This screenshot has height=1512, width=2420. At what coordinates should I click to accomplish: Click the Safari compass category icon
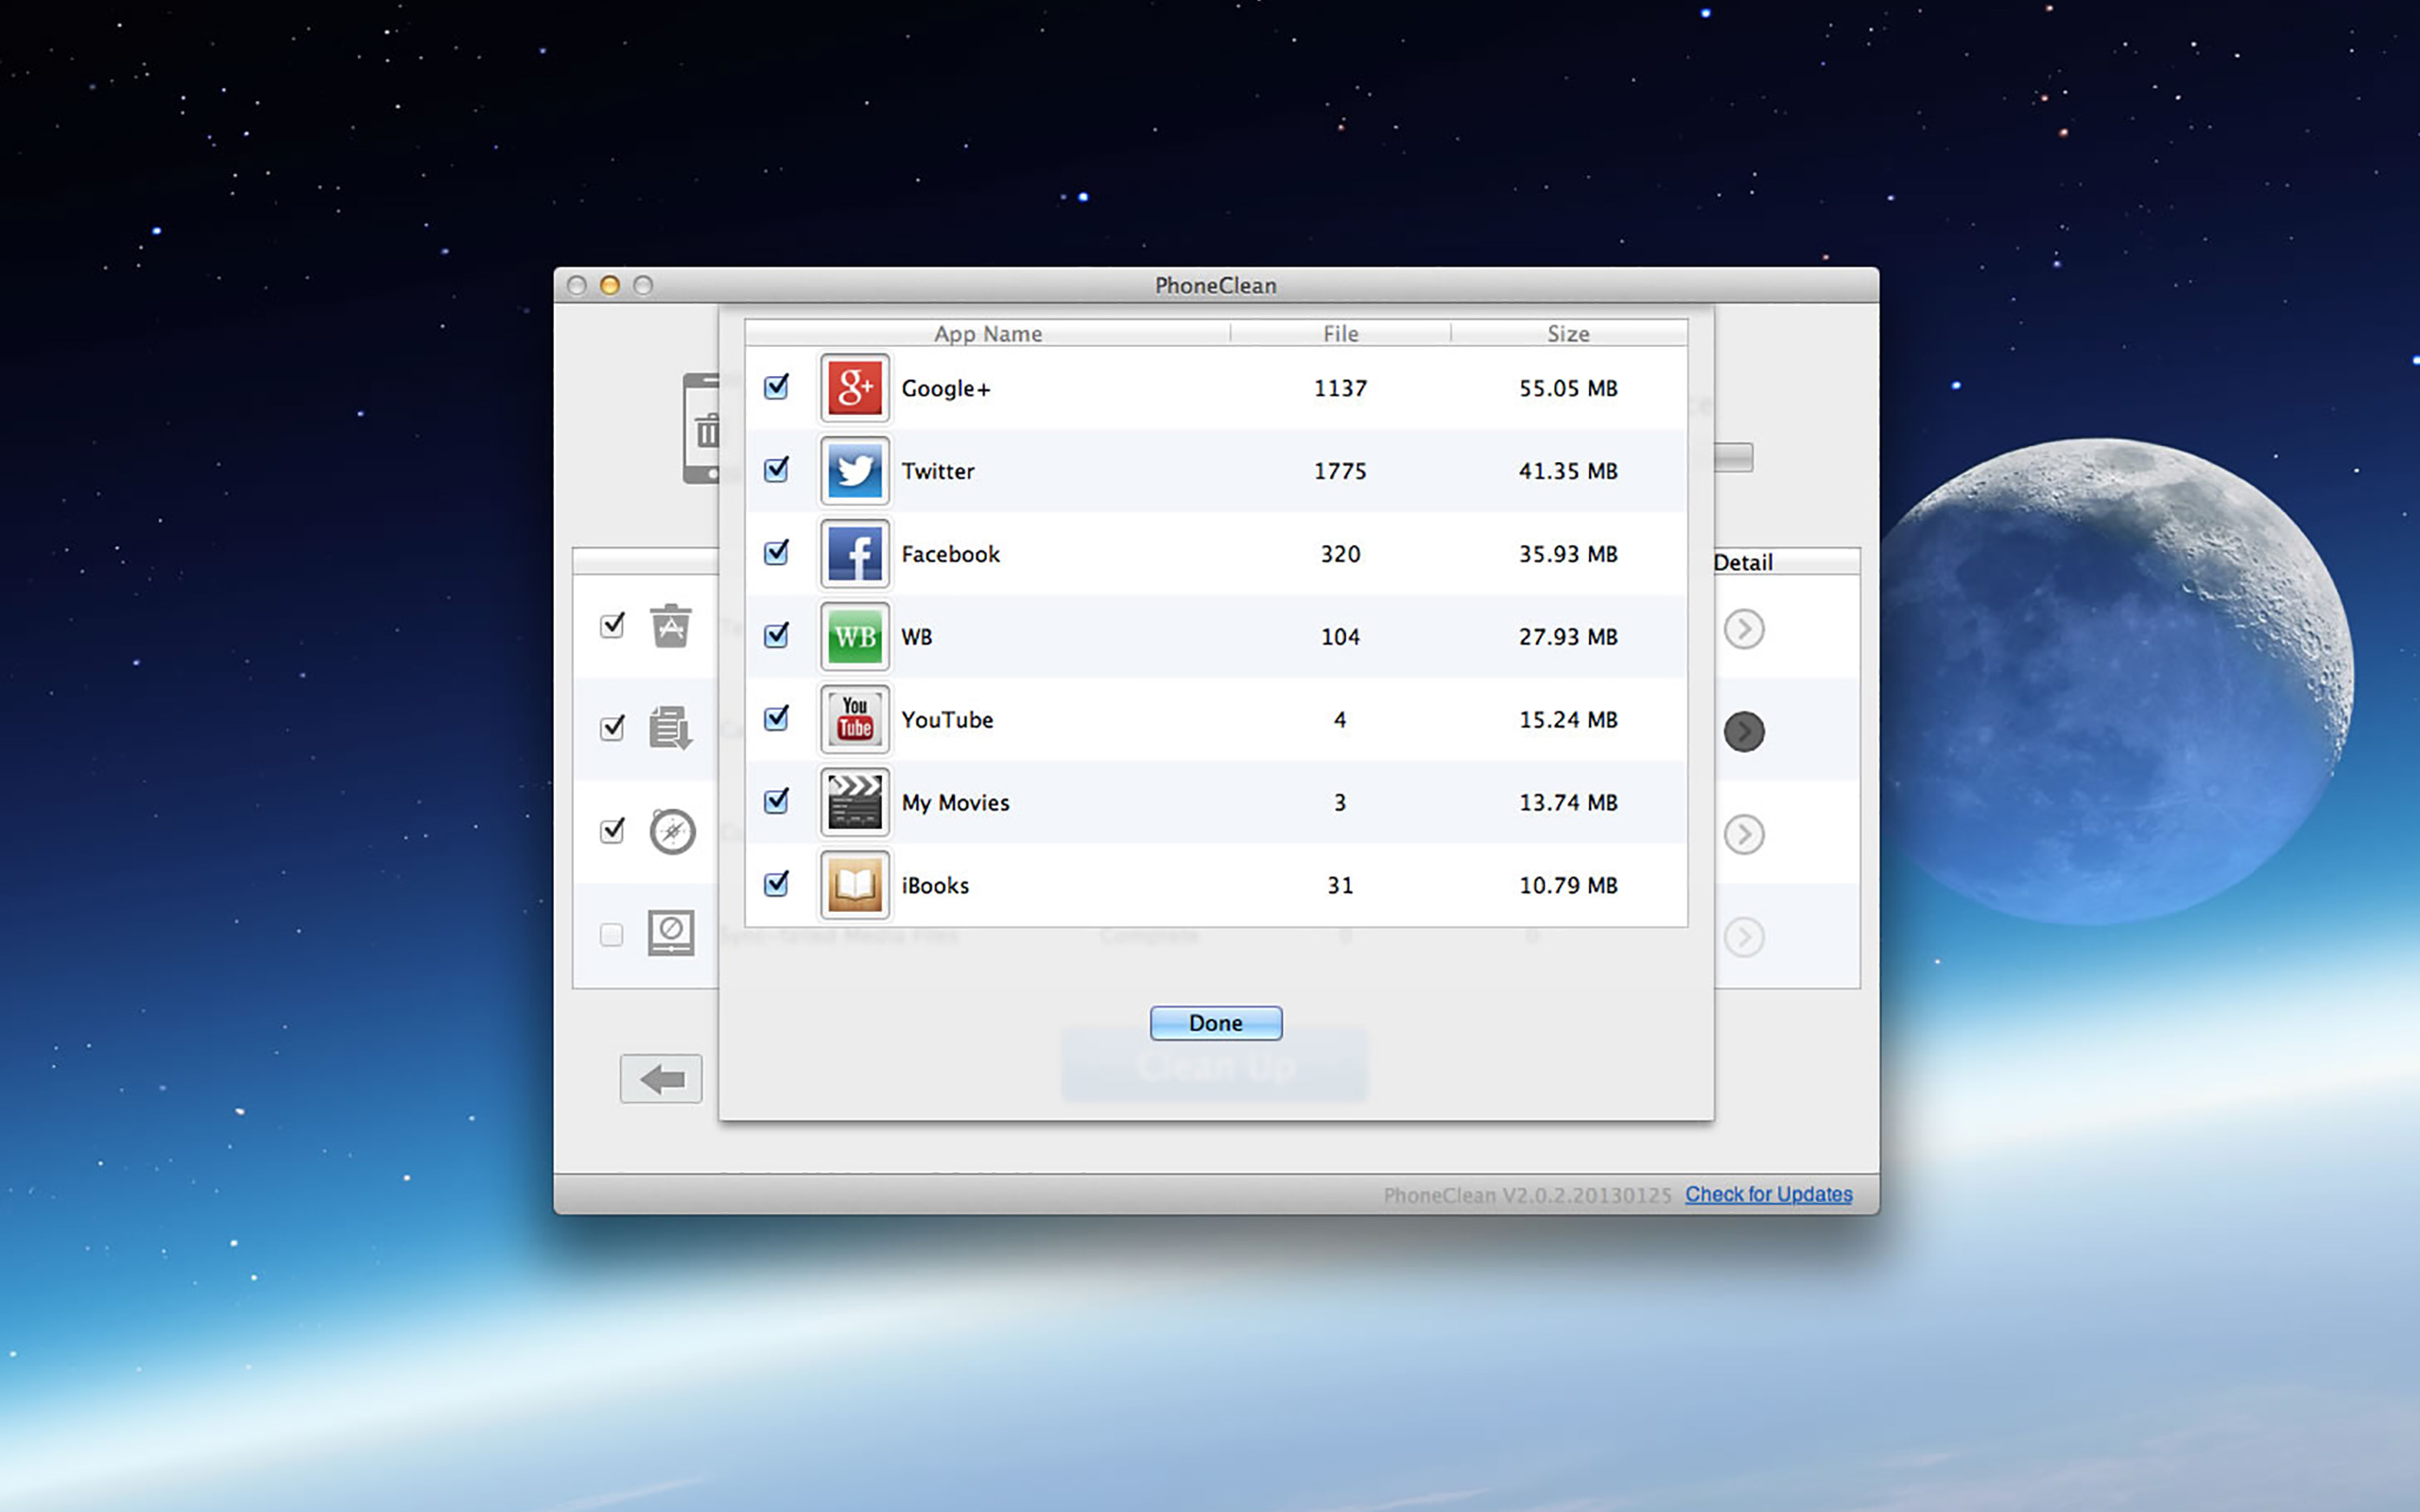672,831
